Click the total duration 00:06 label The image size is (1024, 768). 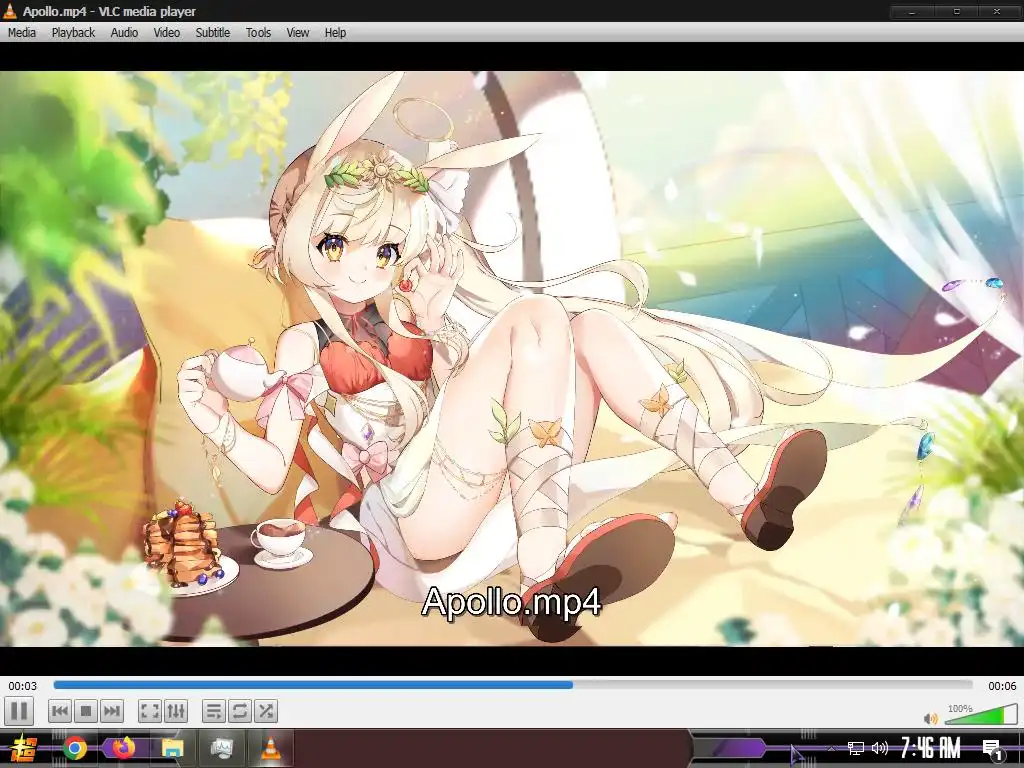pyautogui.click(x=1002, y=686)
